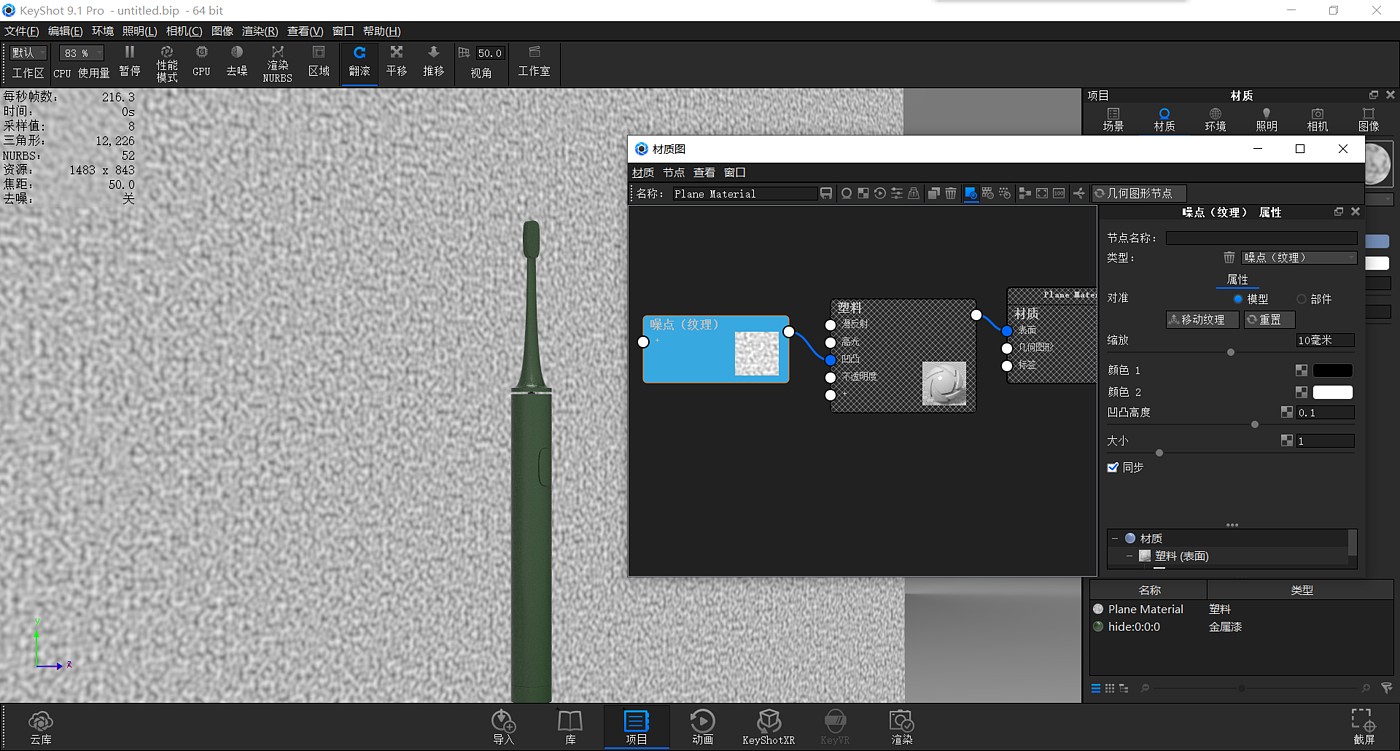Open Material Graph View (查看) menu
1400x751 pixels.
[x=704, y=173]
